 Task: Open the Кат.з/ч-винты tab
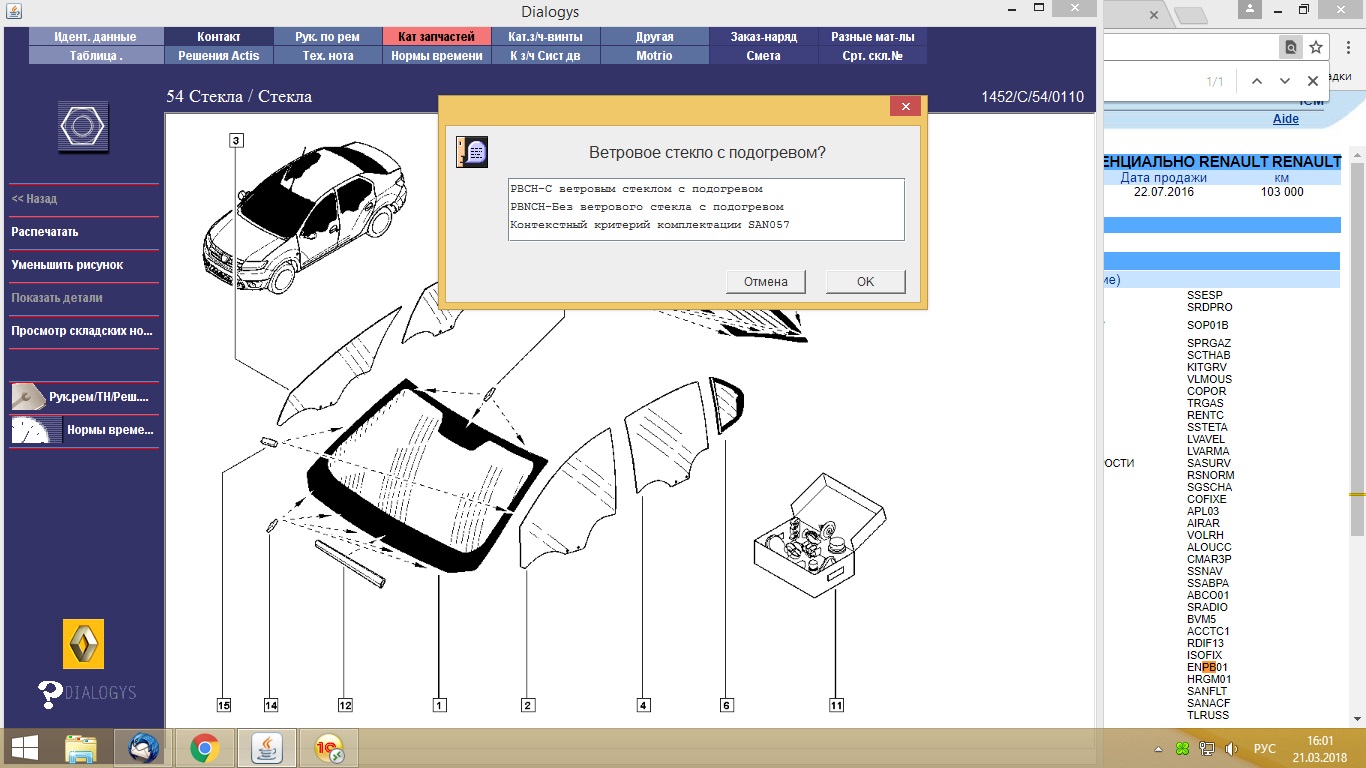pyautogui.click(x=545, y=37)
